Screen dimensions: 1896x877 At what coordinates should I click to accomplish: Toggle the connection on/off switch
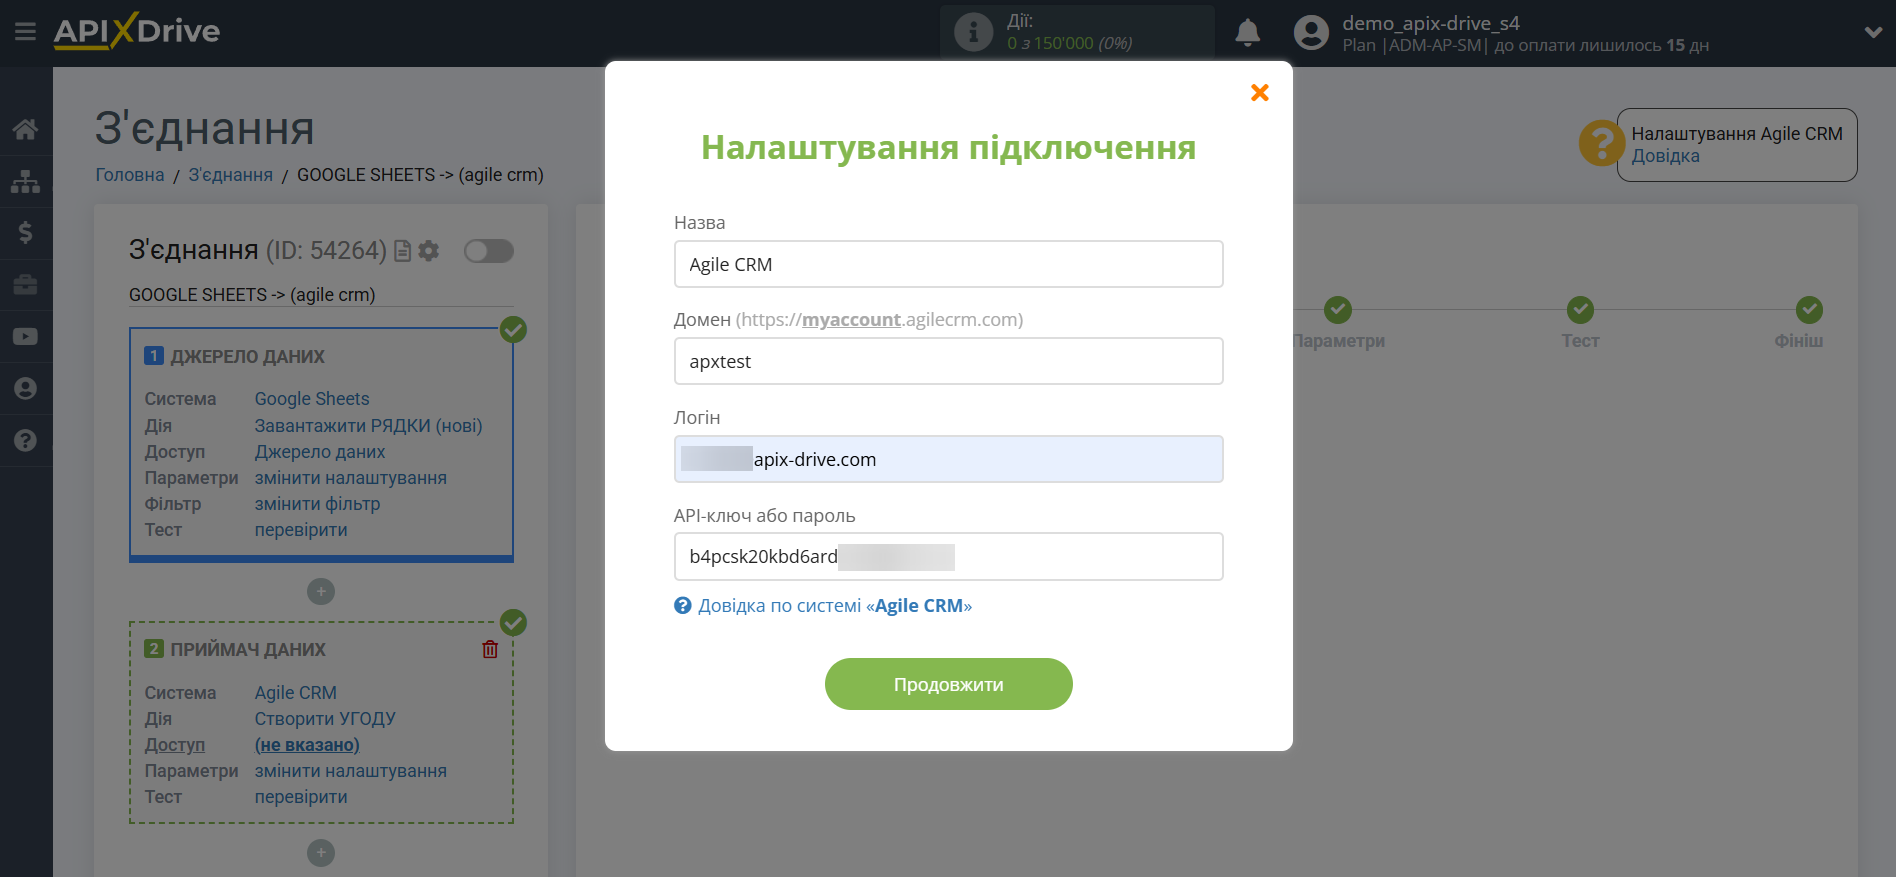(489, 251)
